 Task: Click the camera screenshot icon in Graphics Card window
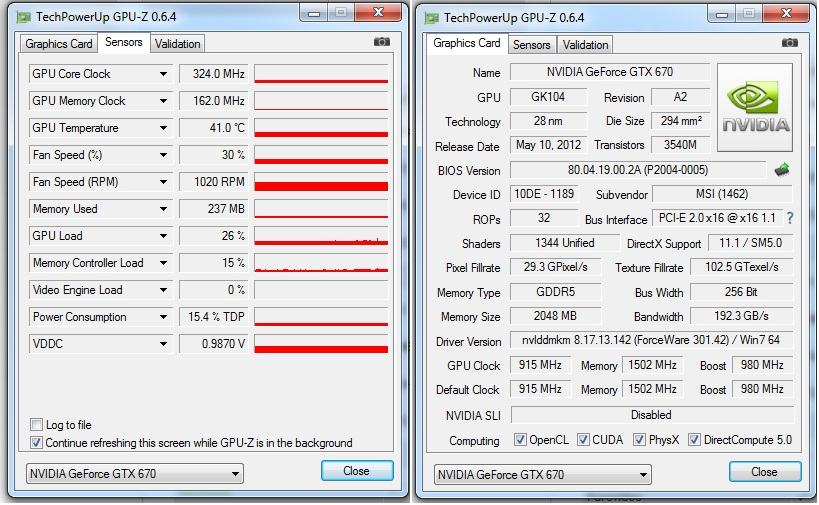790,42
